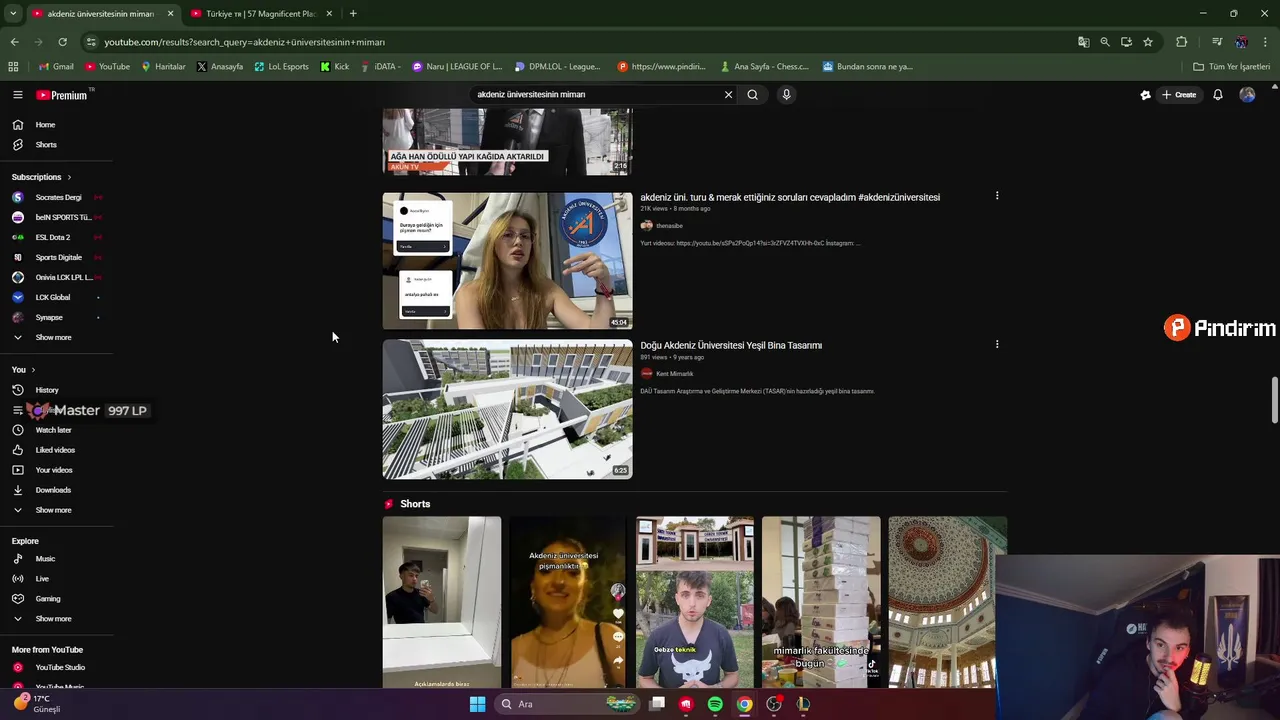Open the Chrome extensions puzzle icon
Screen dimensions: 1280x720
1181,42
